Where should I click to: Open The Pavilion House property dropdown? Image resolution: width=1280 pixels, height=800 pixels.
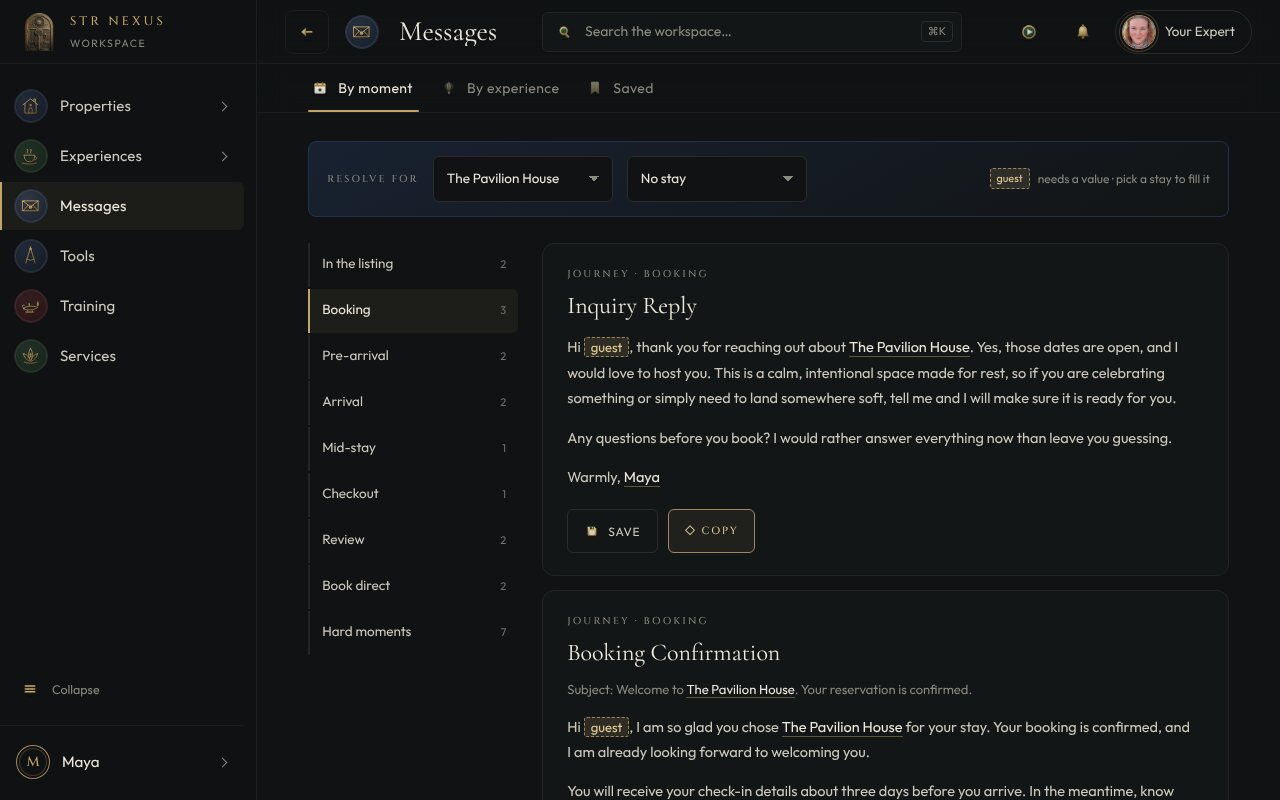(x=523, y=179)
